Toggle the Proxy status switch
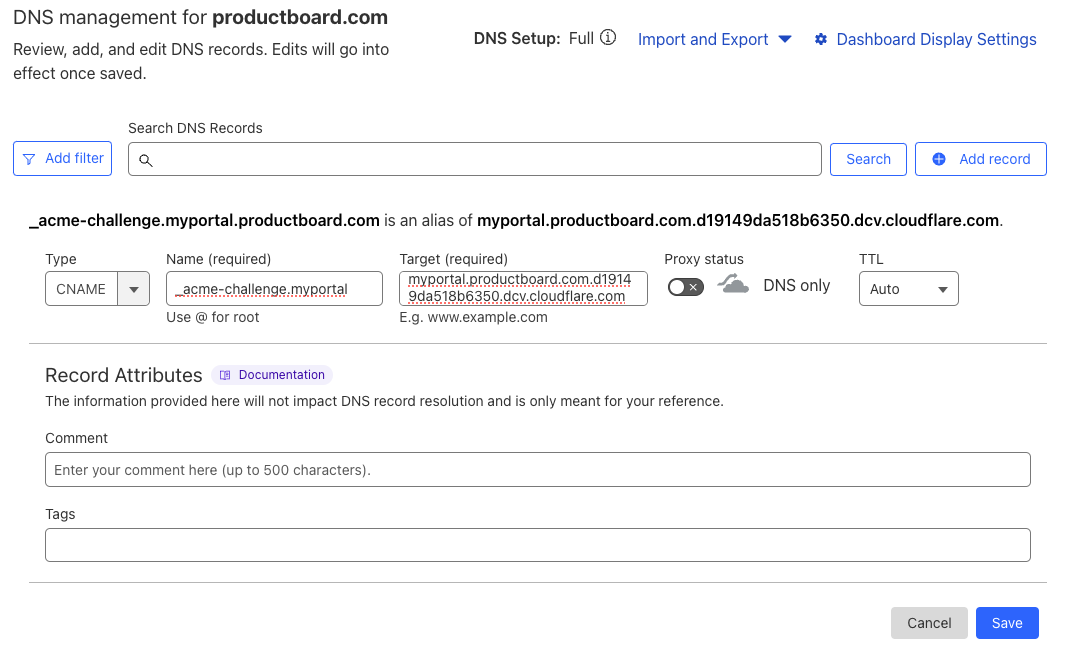 tap(685, 287)
